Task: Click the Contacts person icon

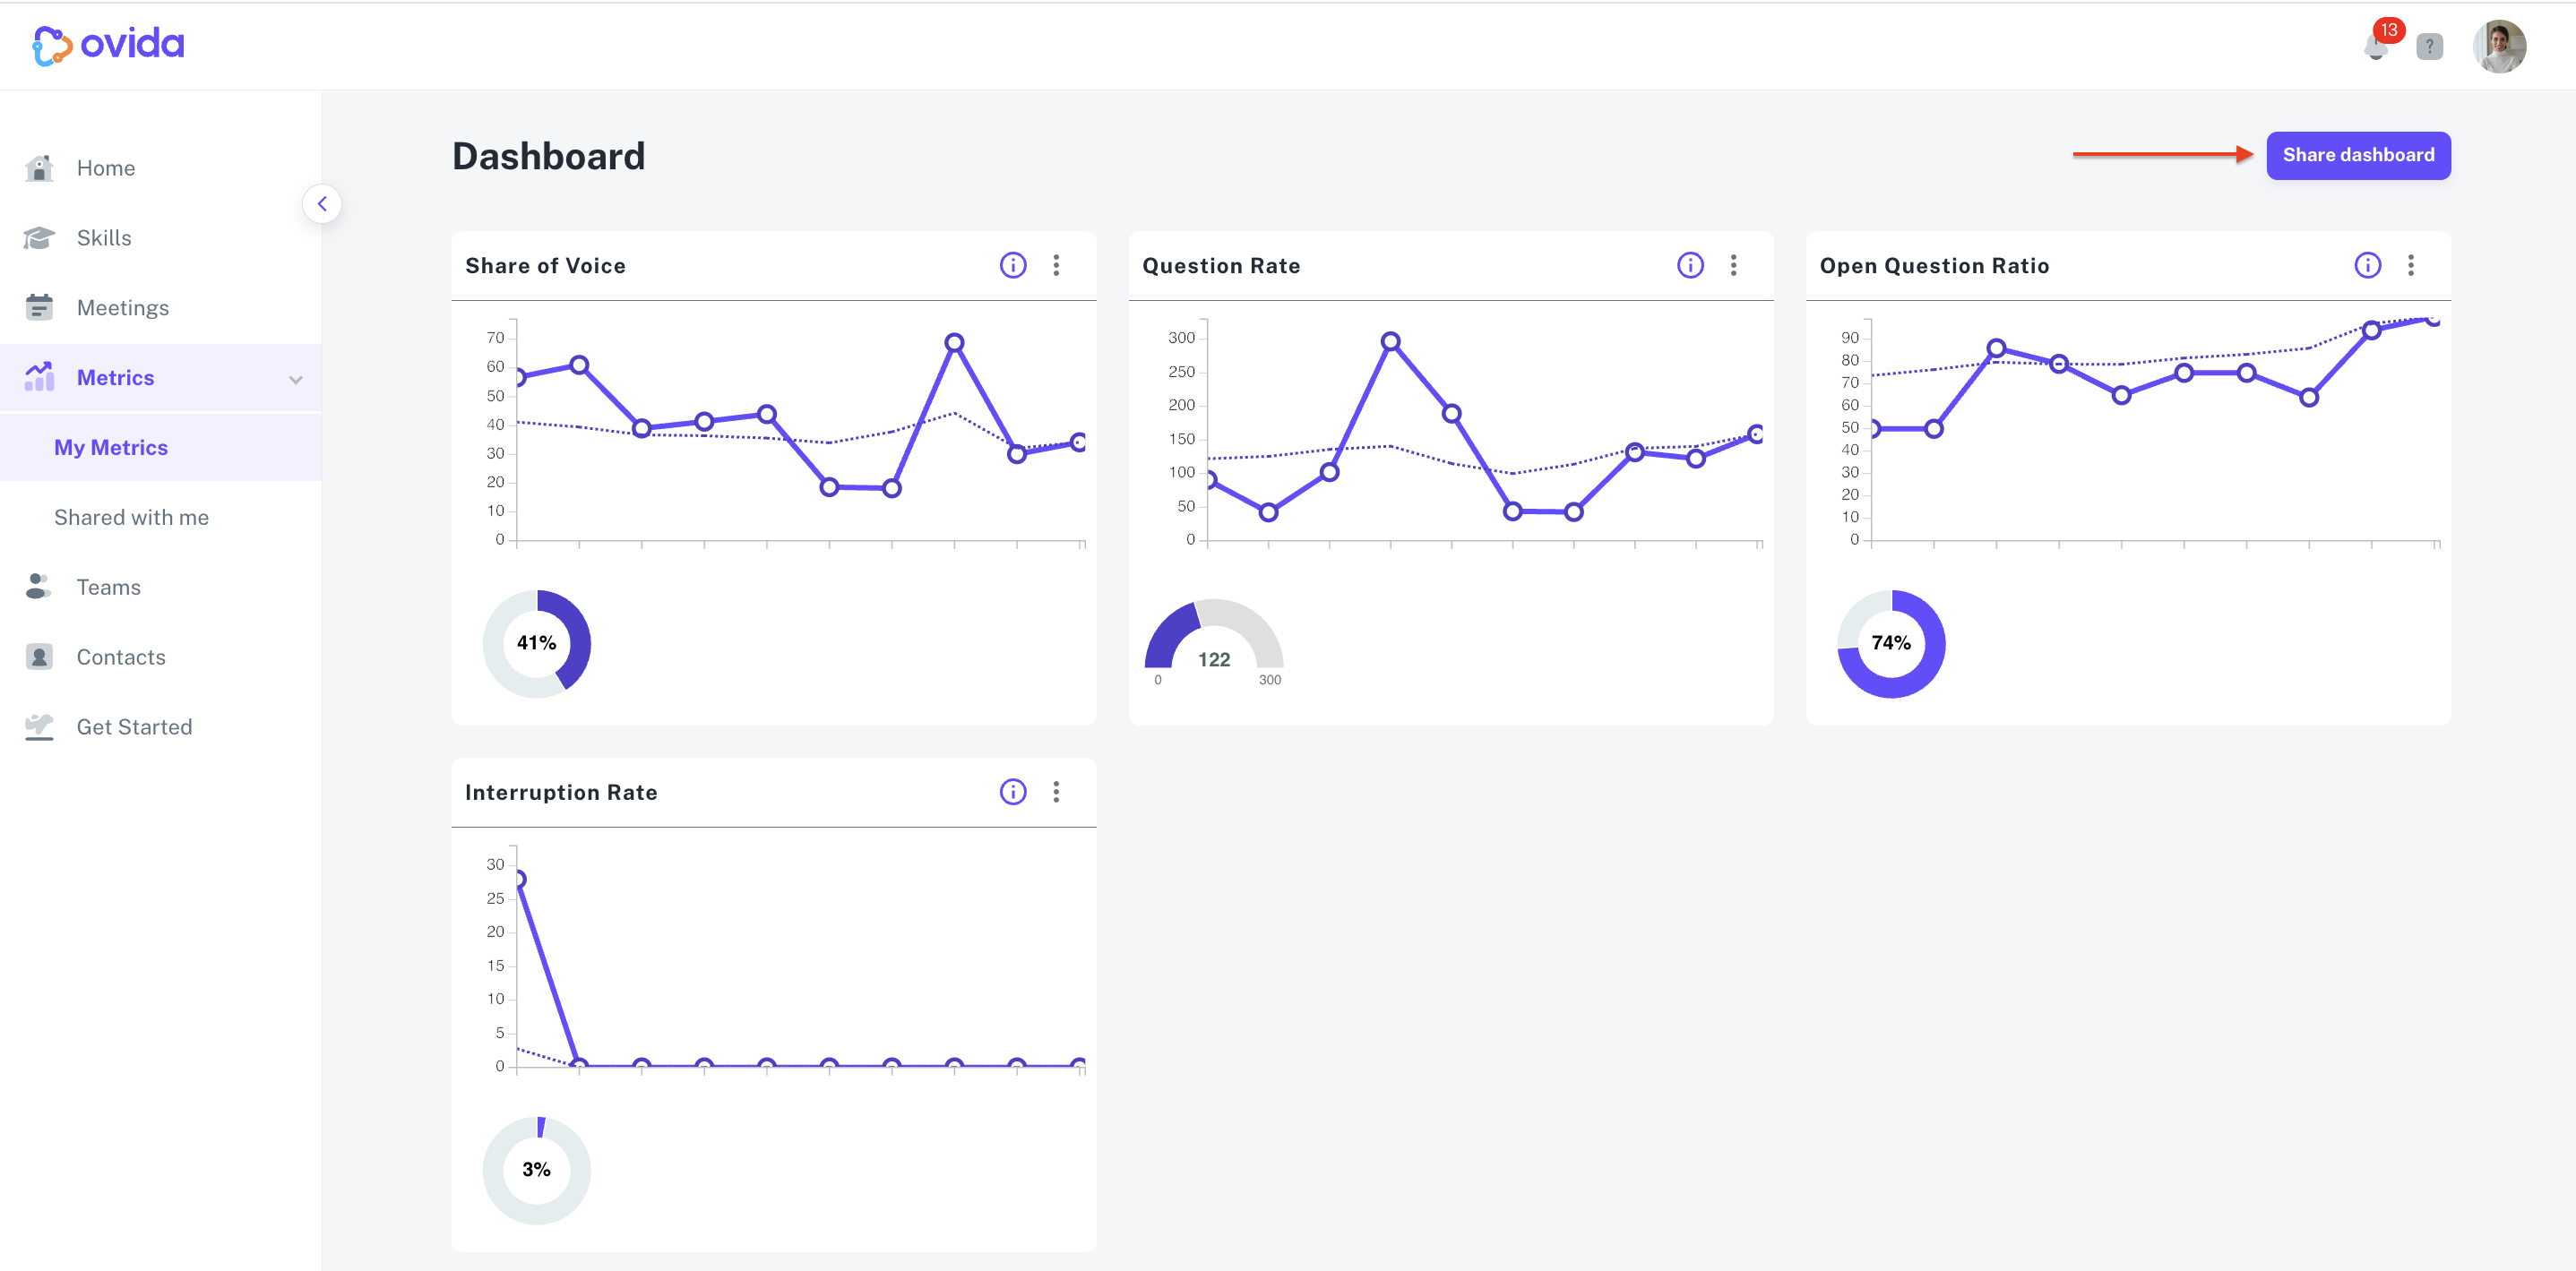Action: tap(39, 657)
